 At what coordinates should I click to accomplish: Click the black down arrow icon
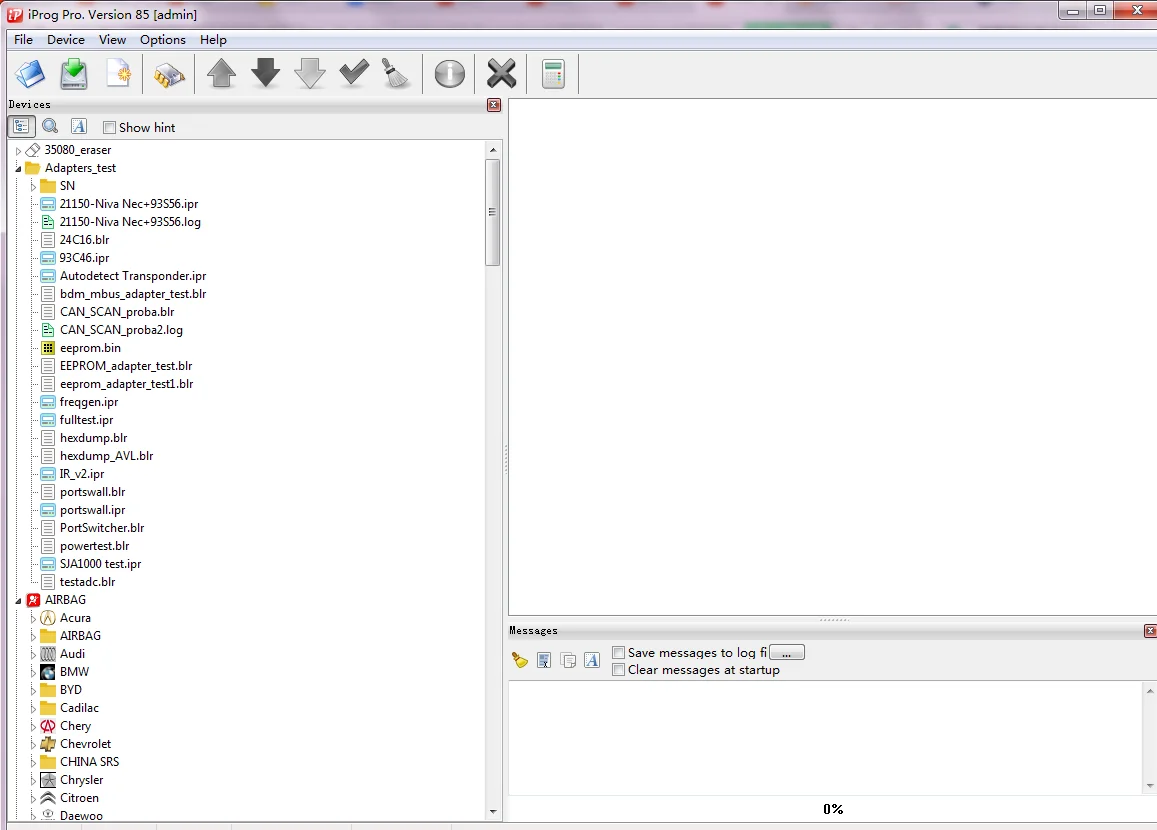click(x=266, y=73)
